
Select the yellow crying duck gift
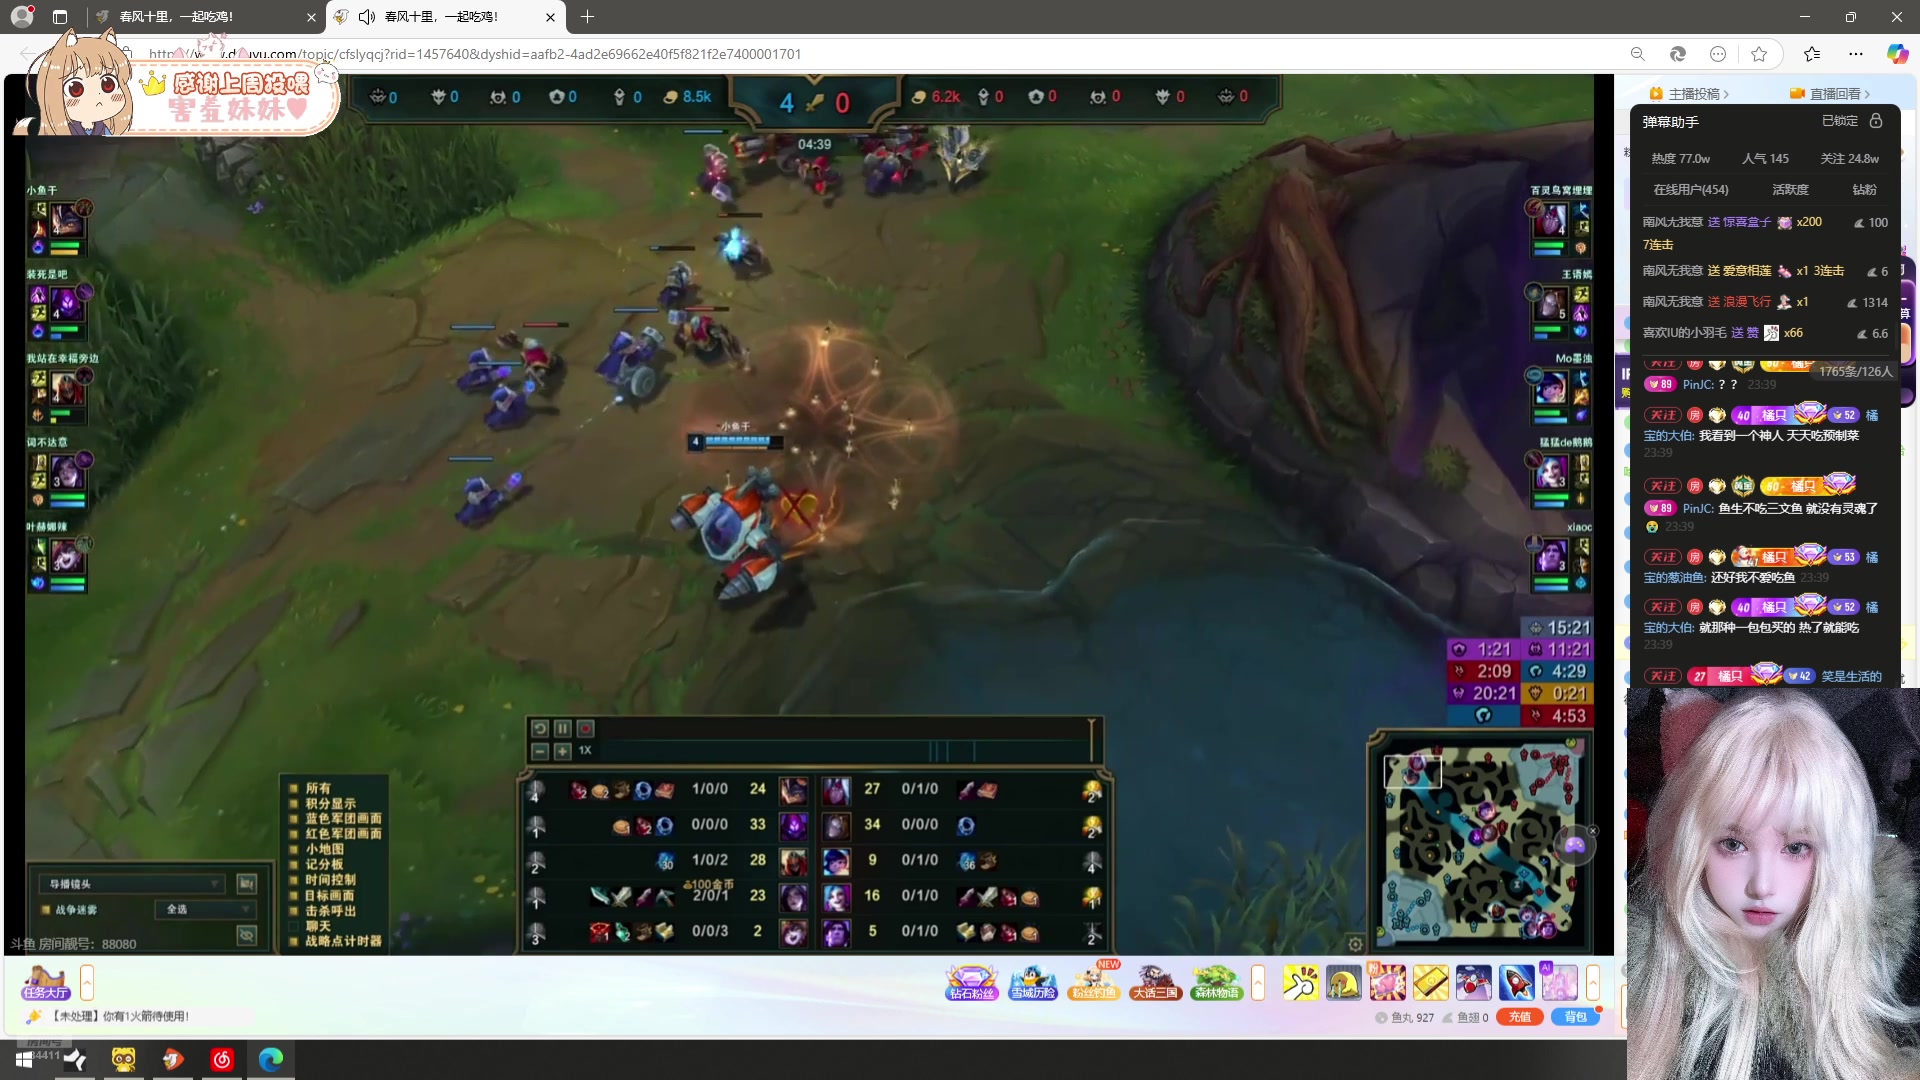1343,983
